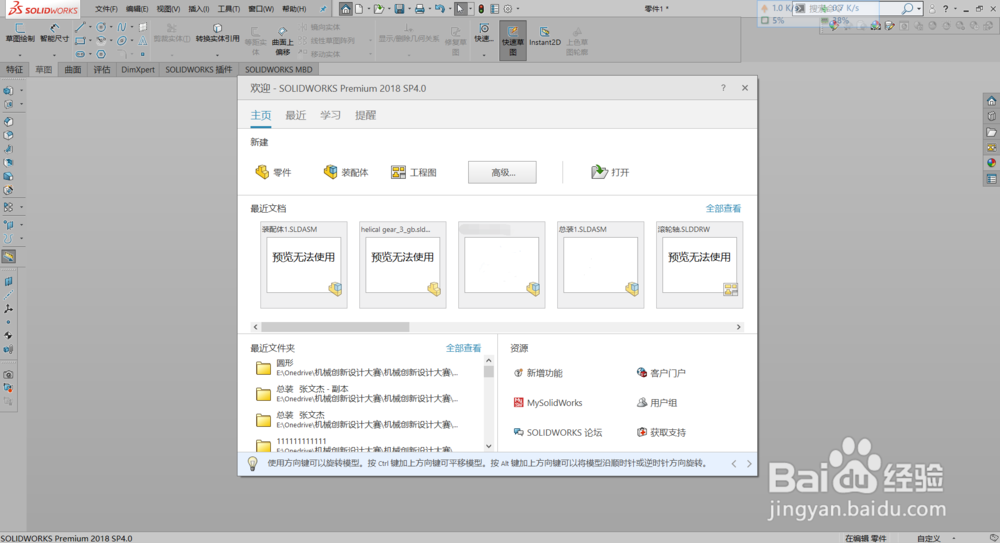Click the pin icon beside the menu bar

pos(323,9)
